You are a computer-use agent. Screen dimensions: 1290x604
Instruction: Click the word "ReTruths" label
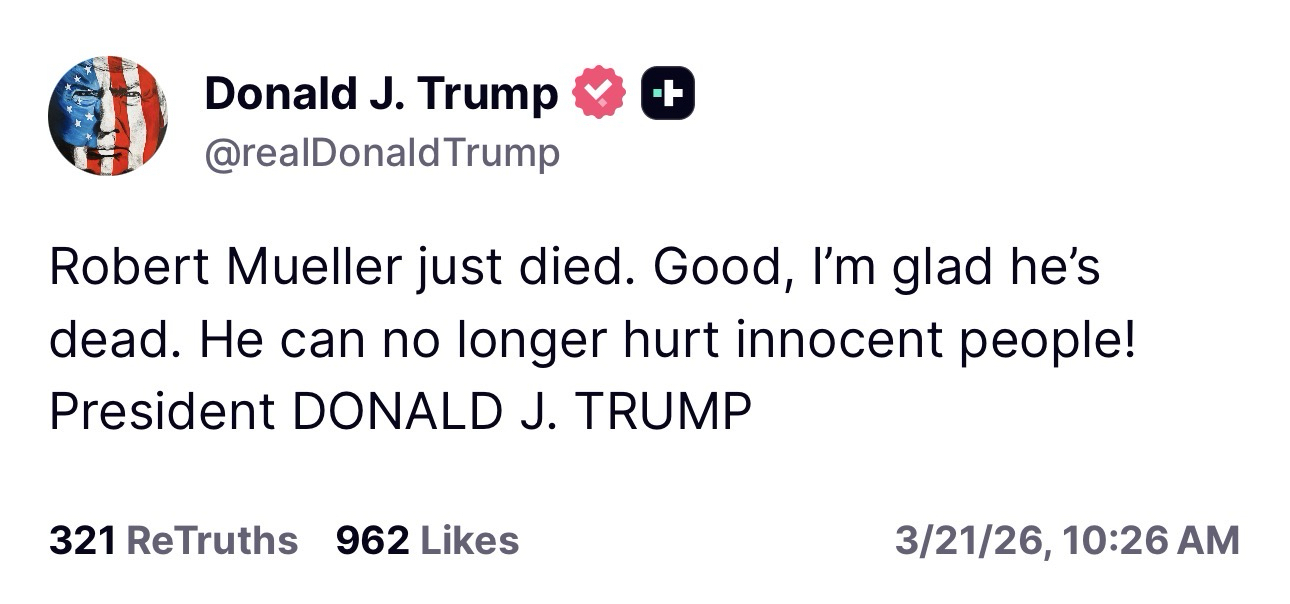point(214,540)
